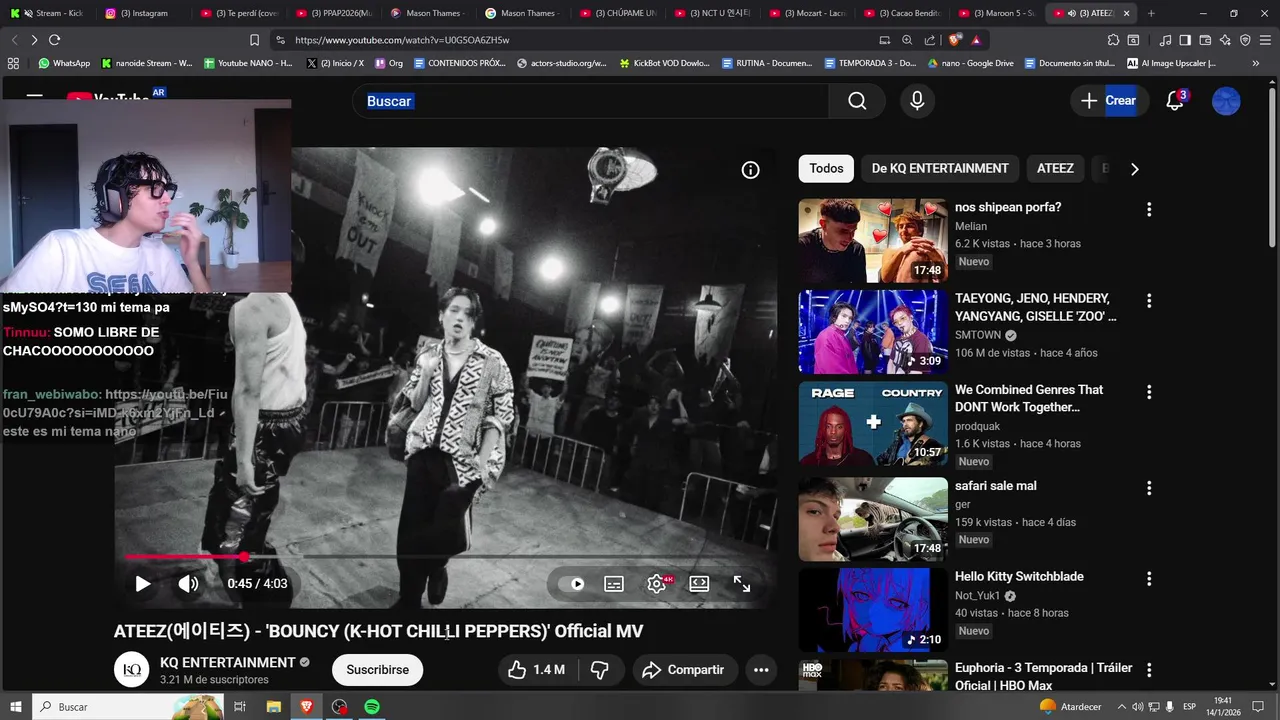
Task: Click the video info card icon
Action: tap(750, 170)
